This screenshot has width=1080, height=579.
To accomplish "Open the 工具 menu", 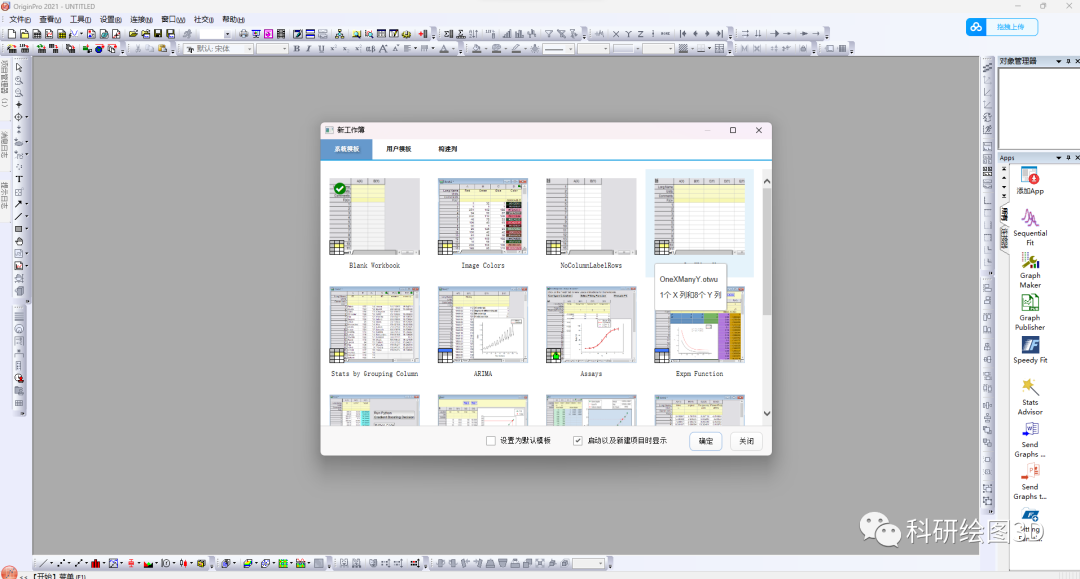I will click(81, 19).
